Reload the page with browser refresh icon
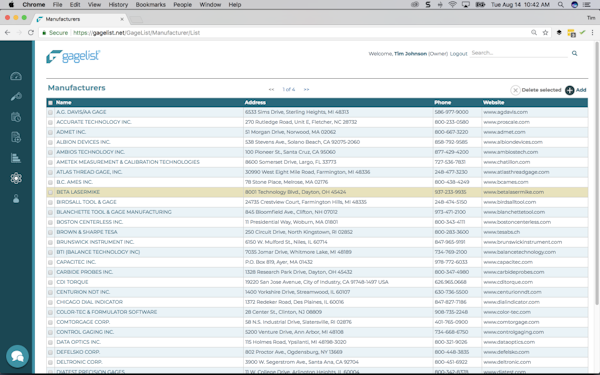The width and height of the screenshot is (600, 375). pos(31,33)
